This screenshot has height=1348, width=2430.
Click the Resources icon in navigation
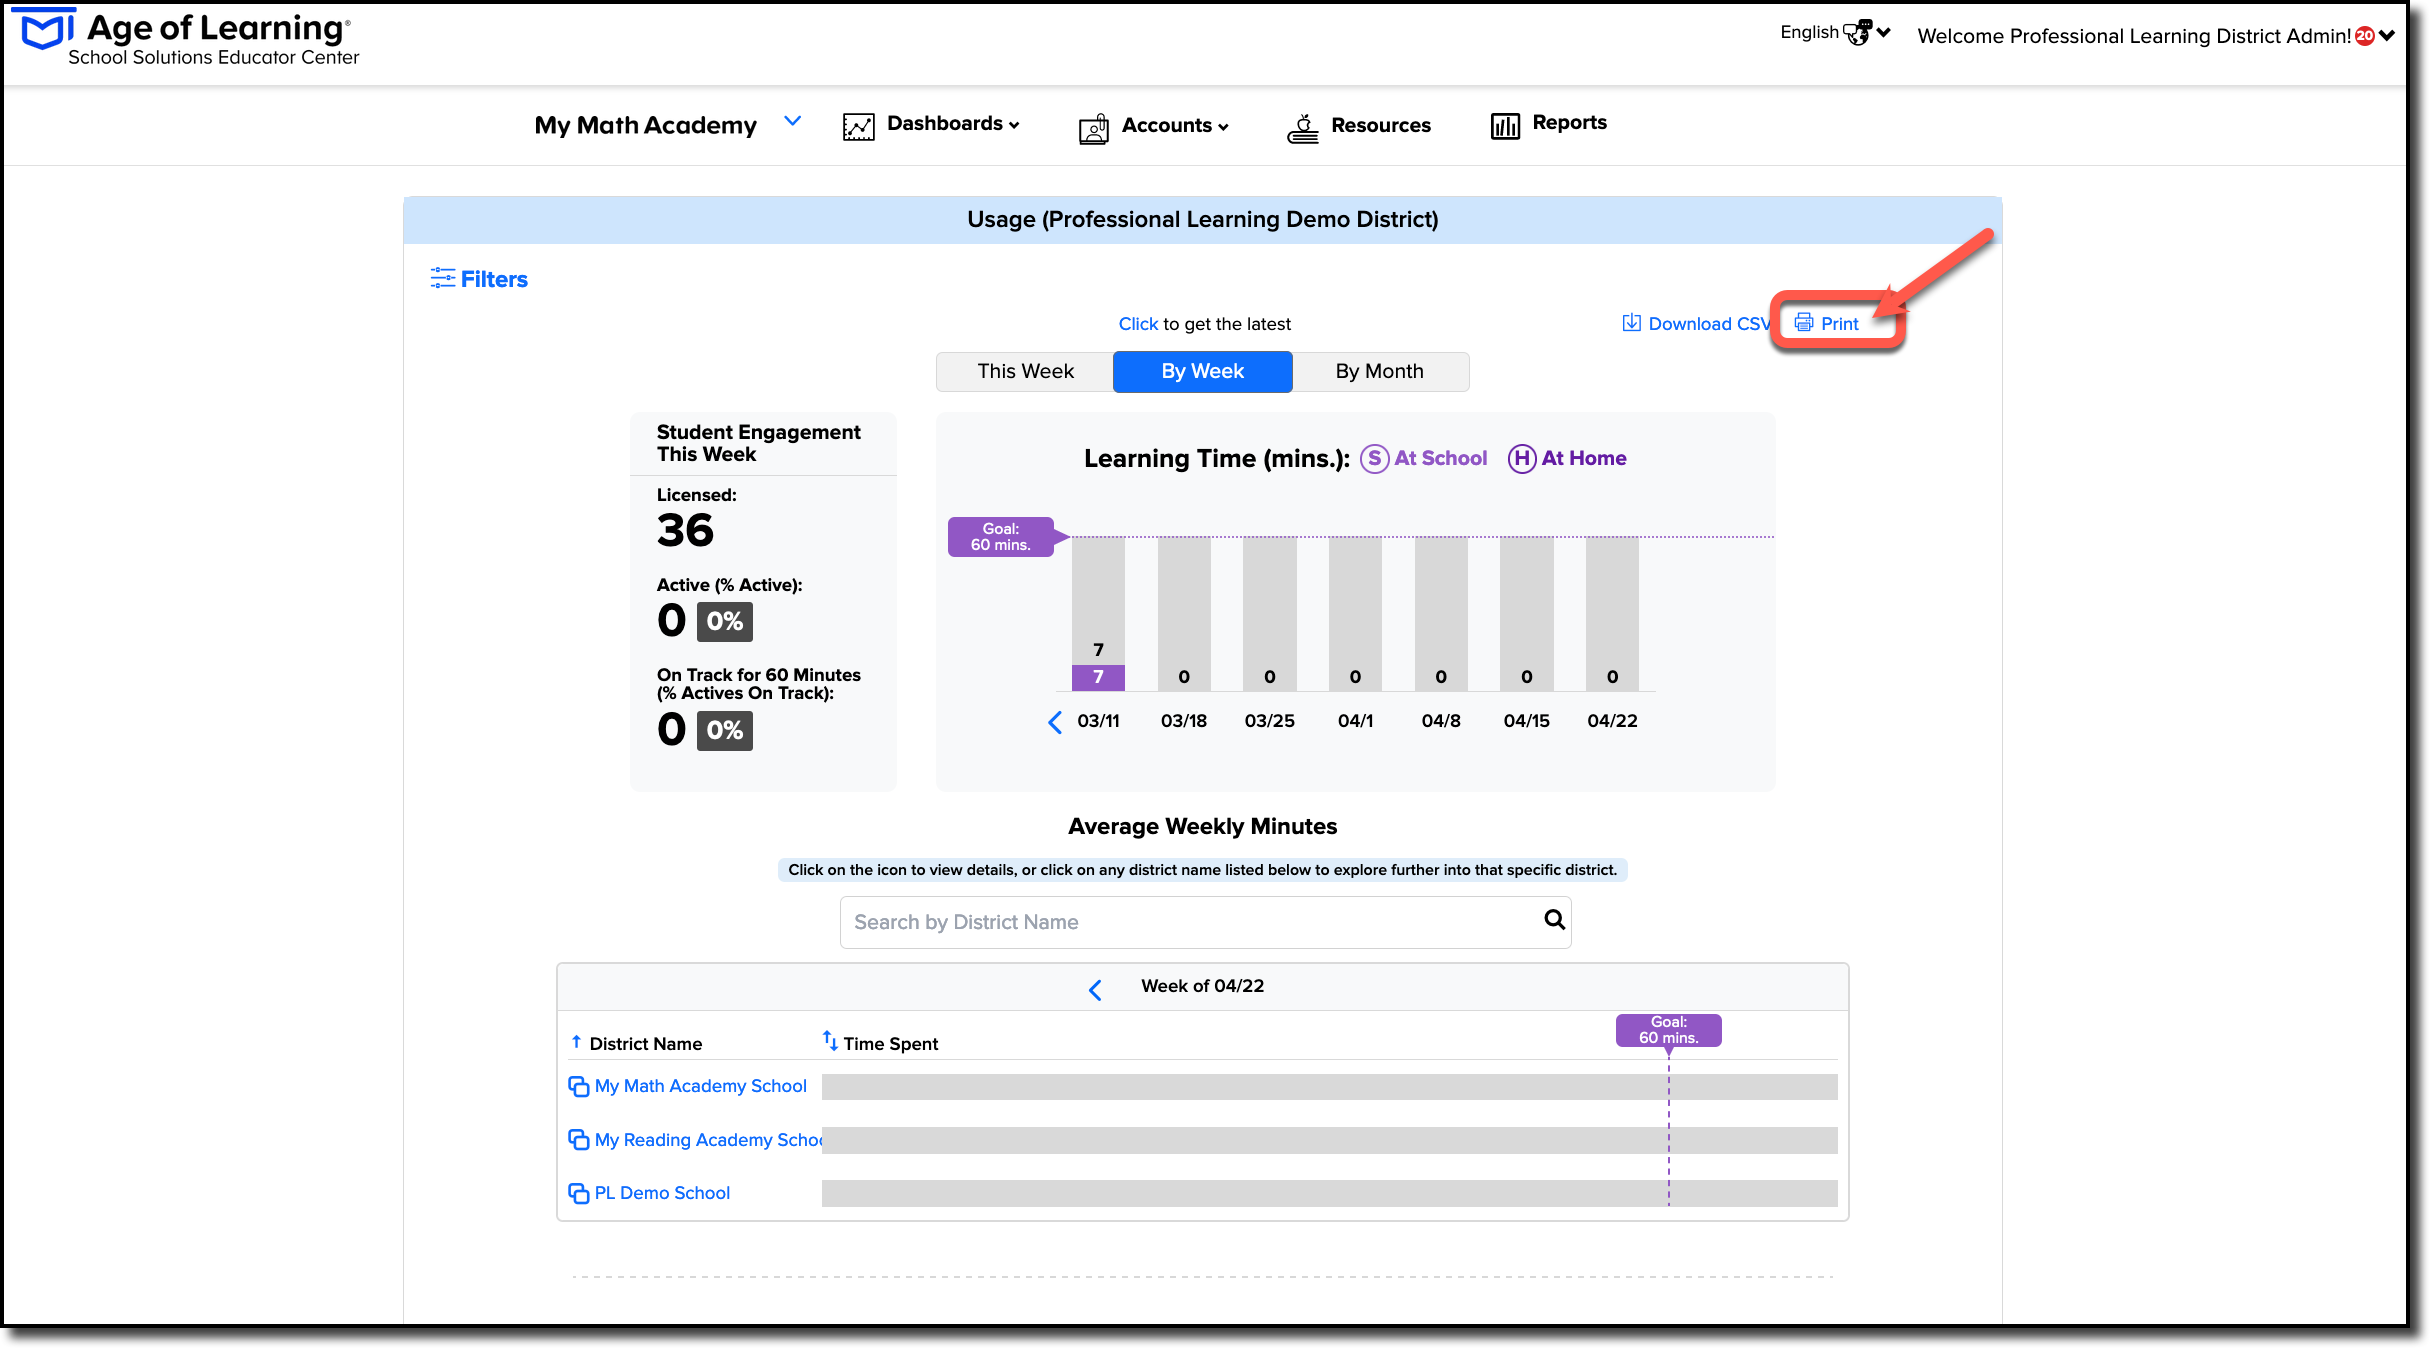(x=1303, y=128)
